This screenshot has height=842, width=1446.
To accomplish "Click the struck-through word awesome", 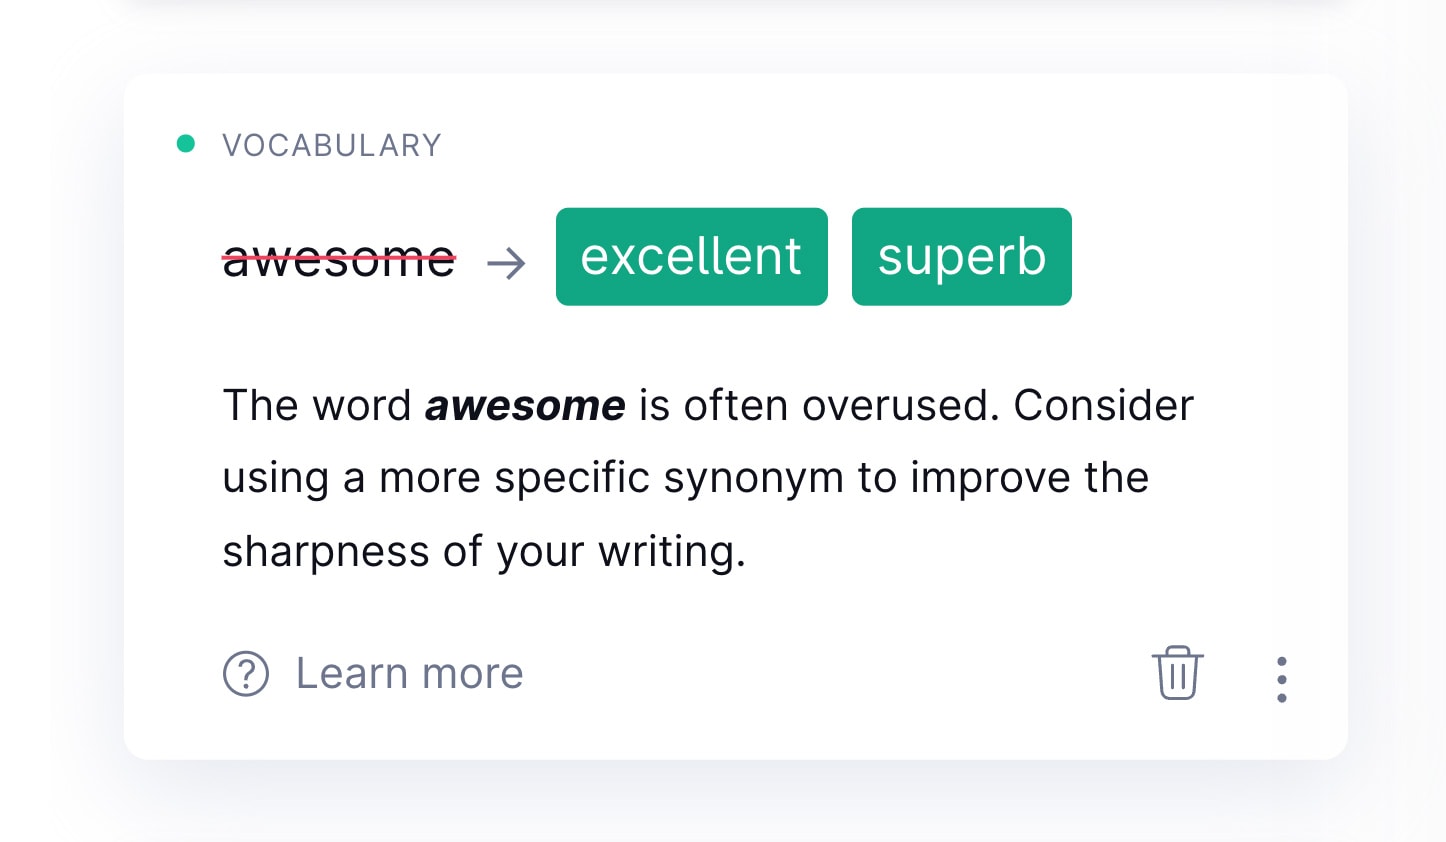I will pos(339,259).
